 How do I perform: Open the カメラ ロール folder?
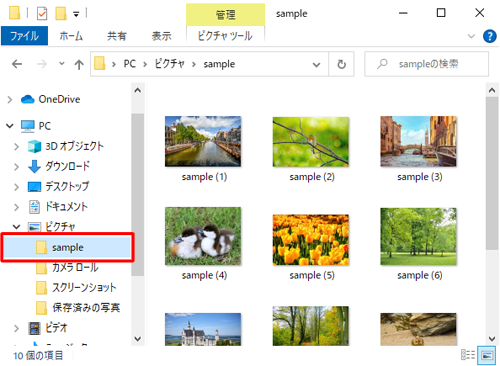67,267
